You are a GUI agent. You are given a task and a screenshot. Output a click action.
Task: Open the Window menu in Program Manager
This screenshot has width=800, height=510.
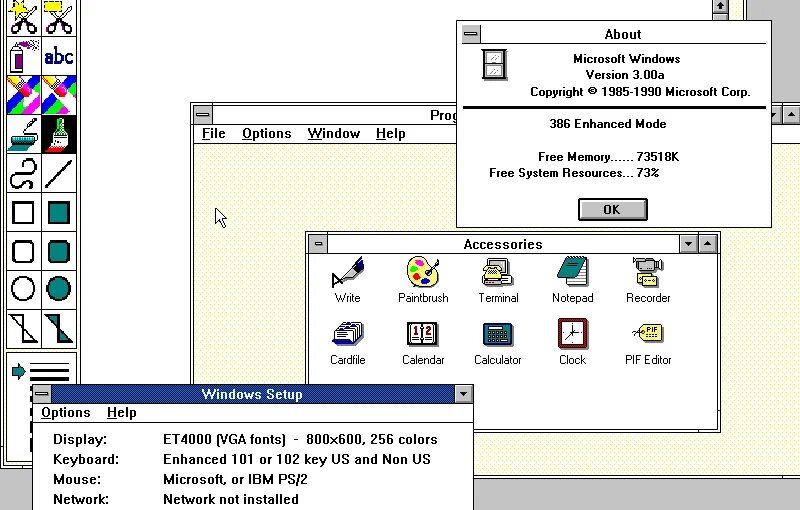pyautogui.click(x=334, y=134)
